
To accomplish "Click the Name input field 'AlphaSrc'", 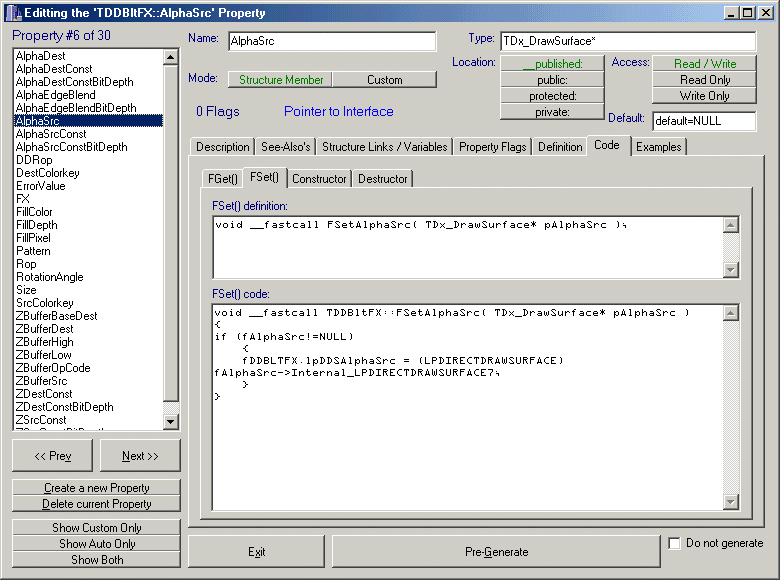I will (x=331, y=41).
